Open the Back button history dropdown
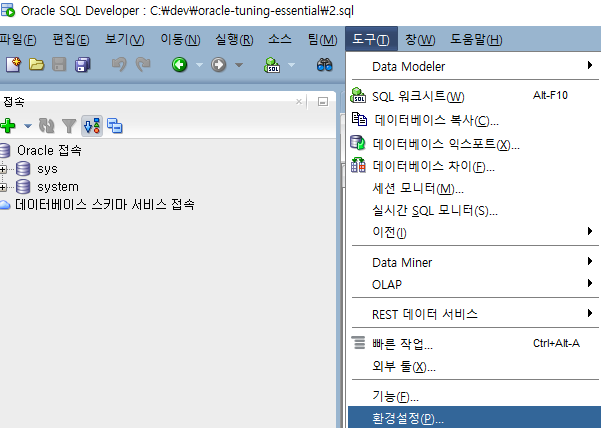 click(199, 65)
